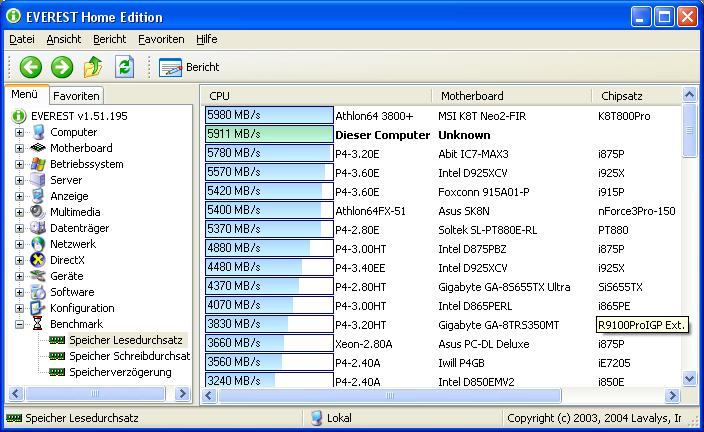Click the Netzwerk globe icon
This screenshot has width=704, height=432.
(x=38, y=244)
